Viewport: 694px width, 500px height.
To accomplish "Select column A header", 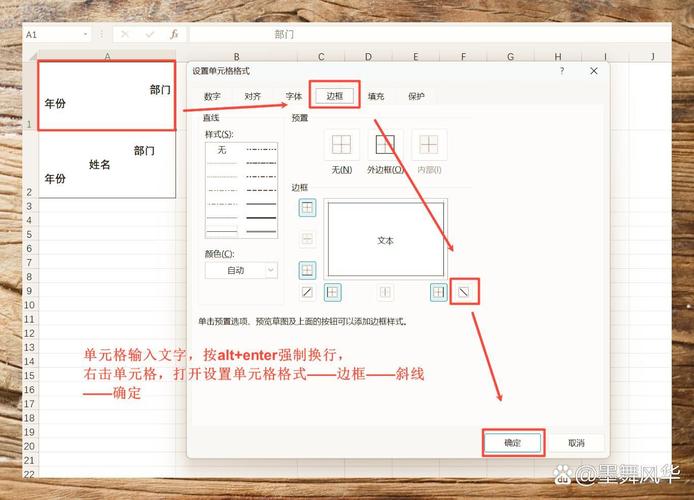I will (x=107, y=57).
